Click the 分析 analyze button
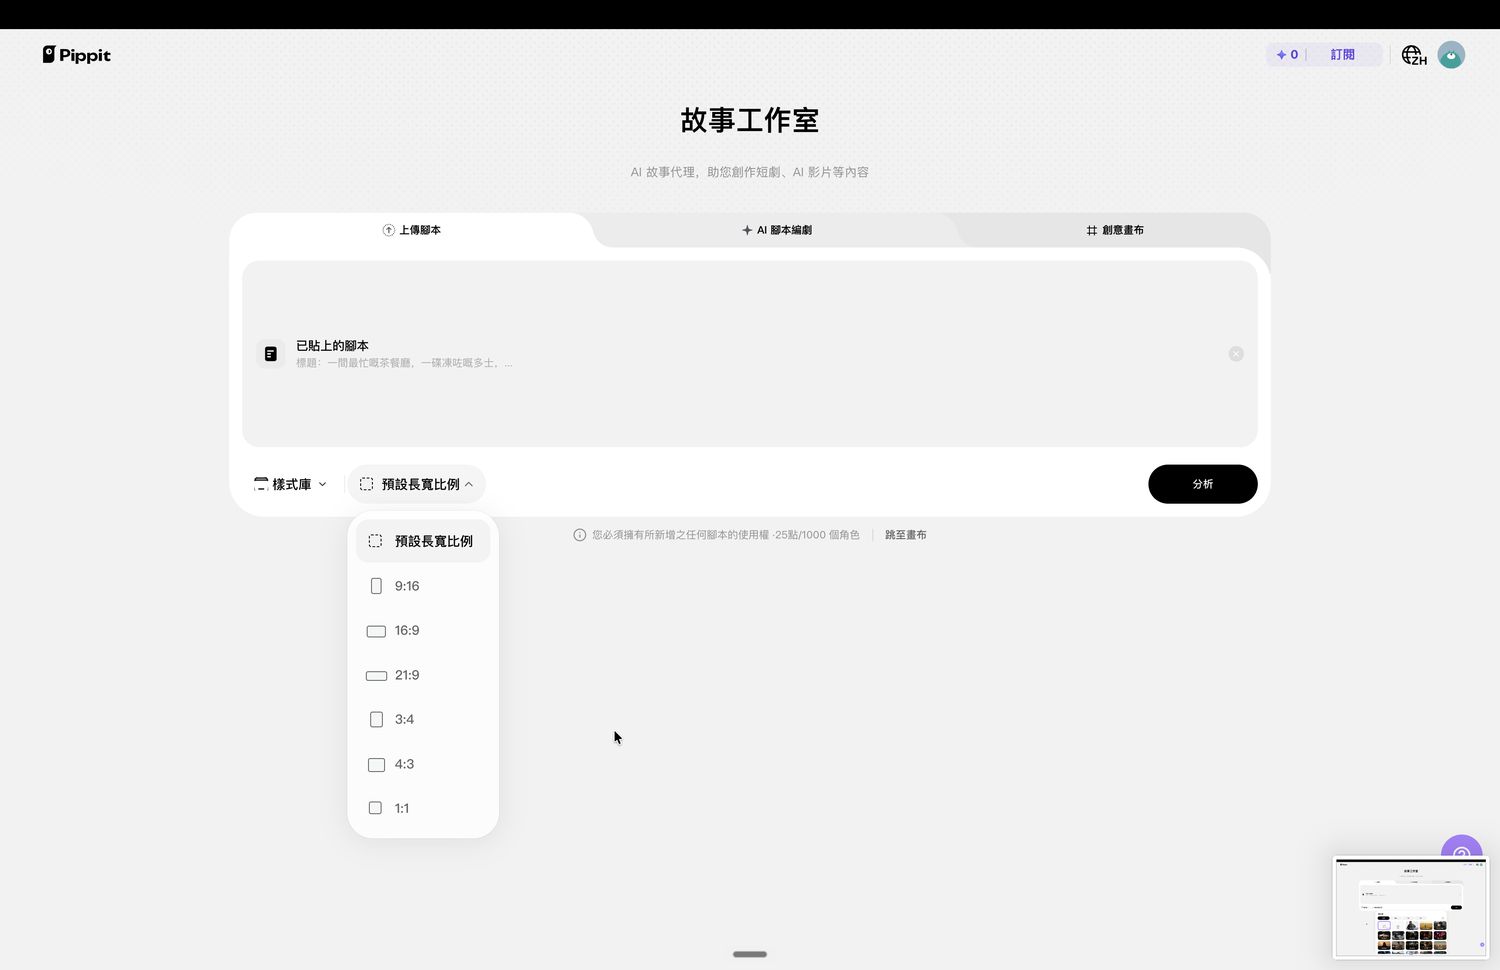Image resolution: width=1500 pixels, height=970 pixels. click(1203, 484)
